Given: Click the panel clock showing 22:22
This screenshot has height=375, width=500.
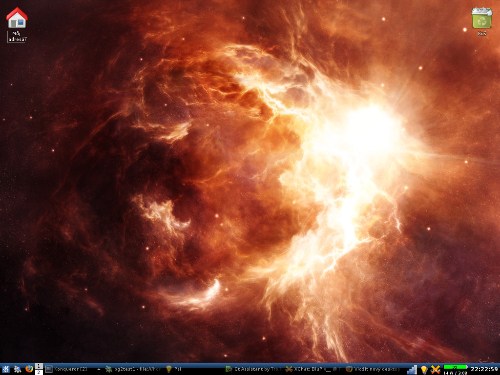Looking at the screenshot, I should [484, 369].
